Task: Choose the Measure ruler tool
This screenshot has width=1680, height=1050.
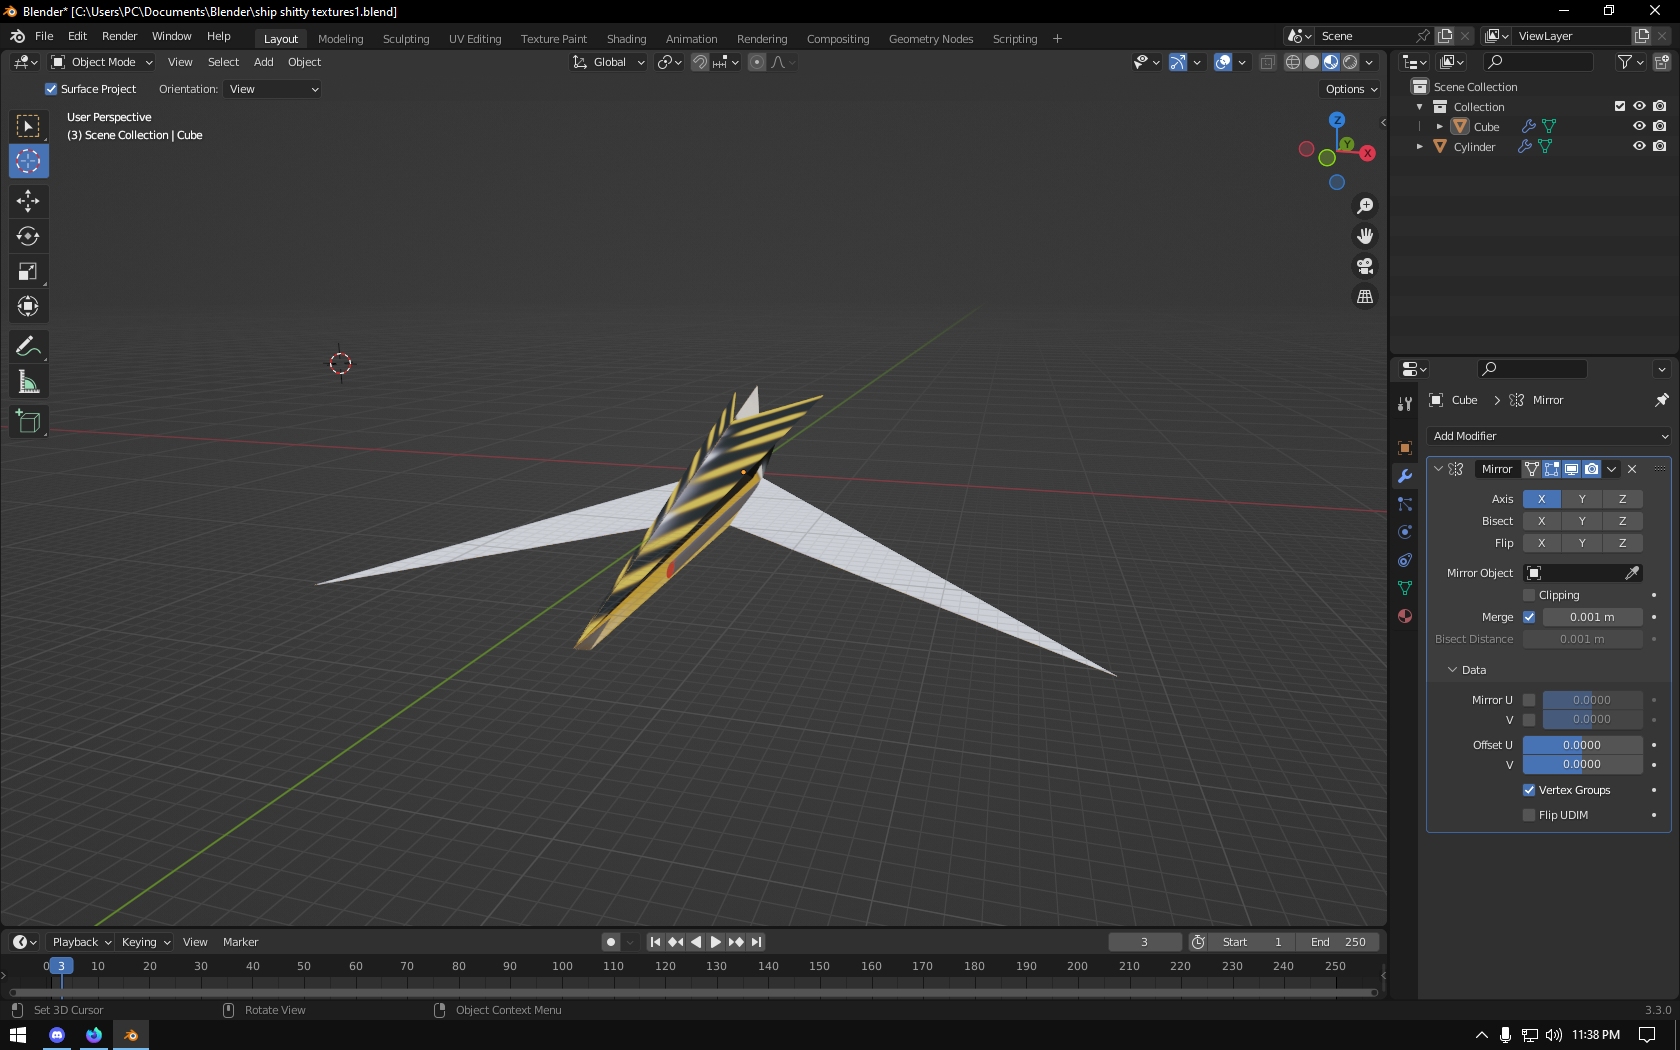Action: click(28, 381)
